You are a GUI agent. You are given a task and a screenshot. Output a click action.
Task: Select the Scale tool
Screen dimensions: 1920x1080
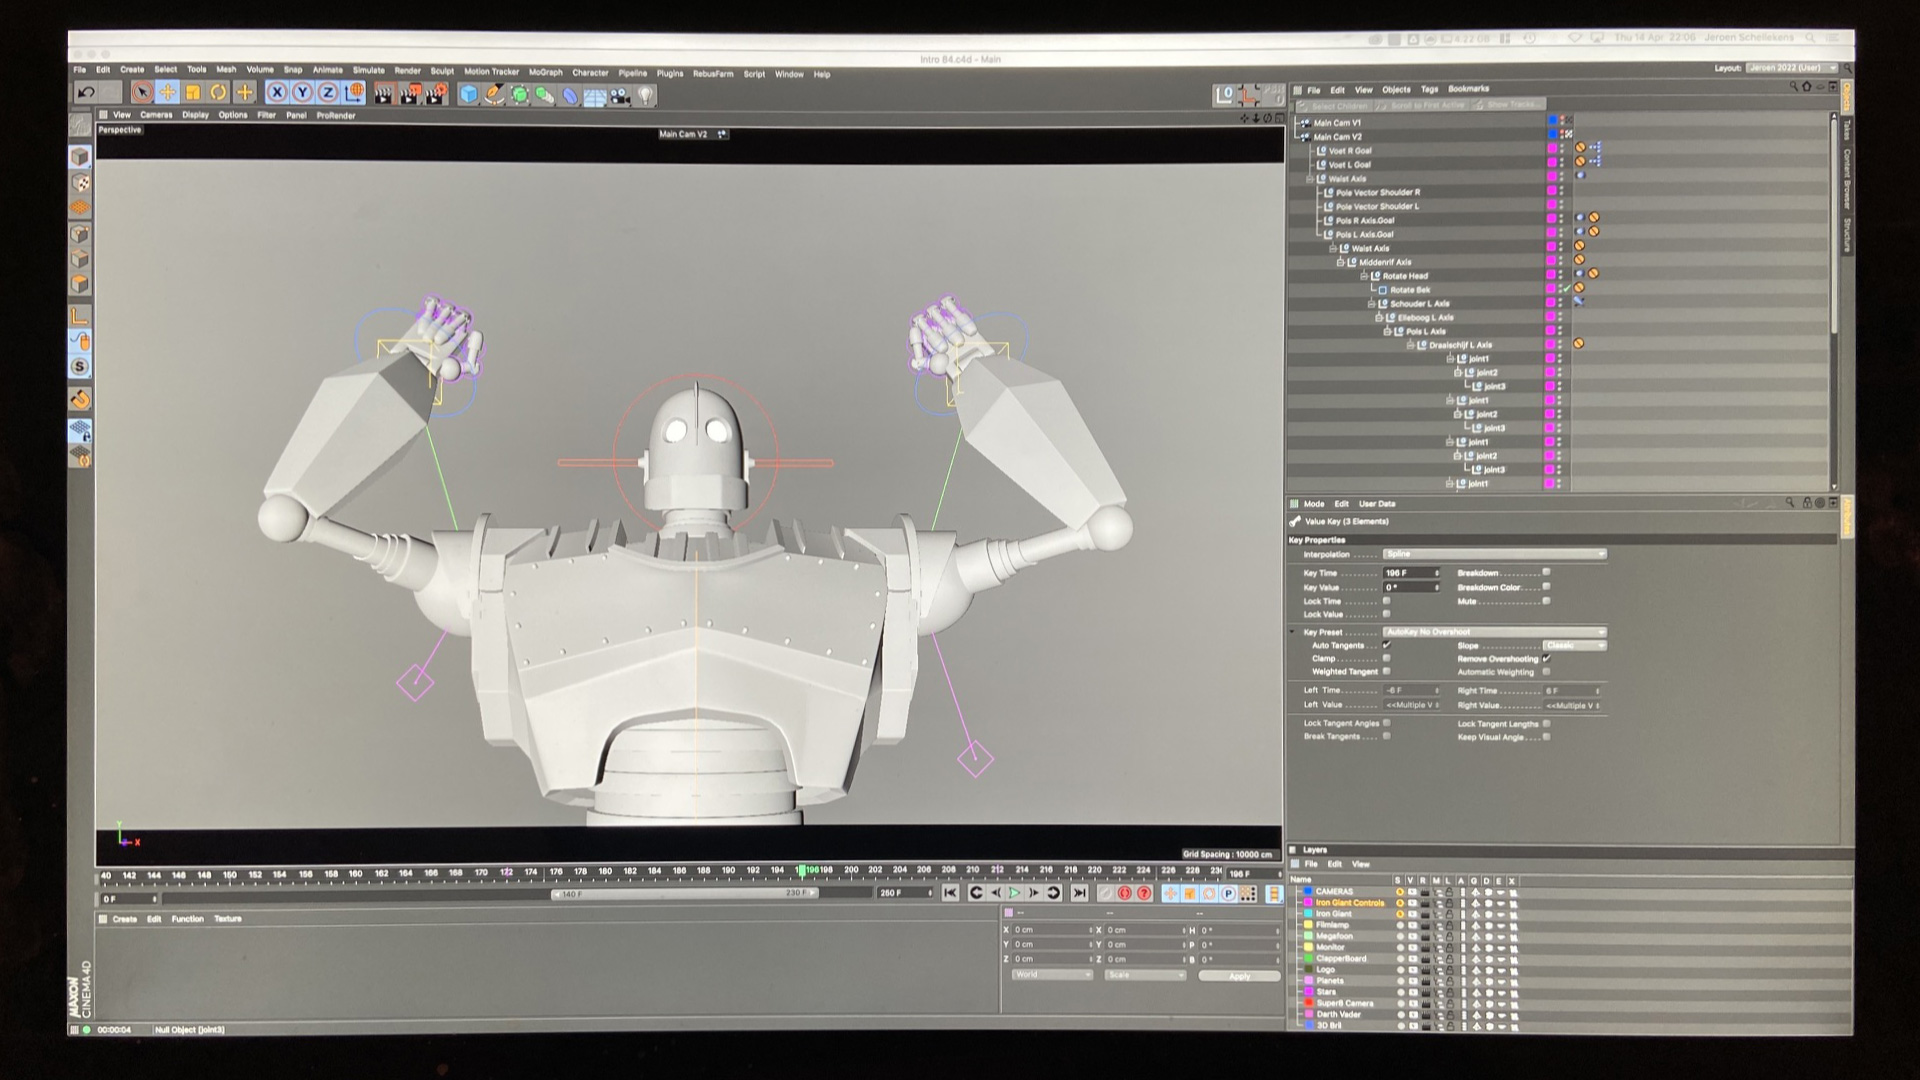(193, 93)
